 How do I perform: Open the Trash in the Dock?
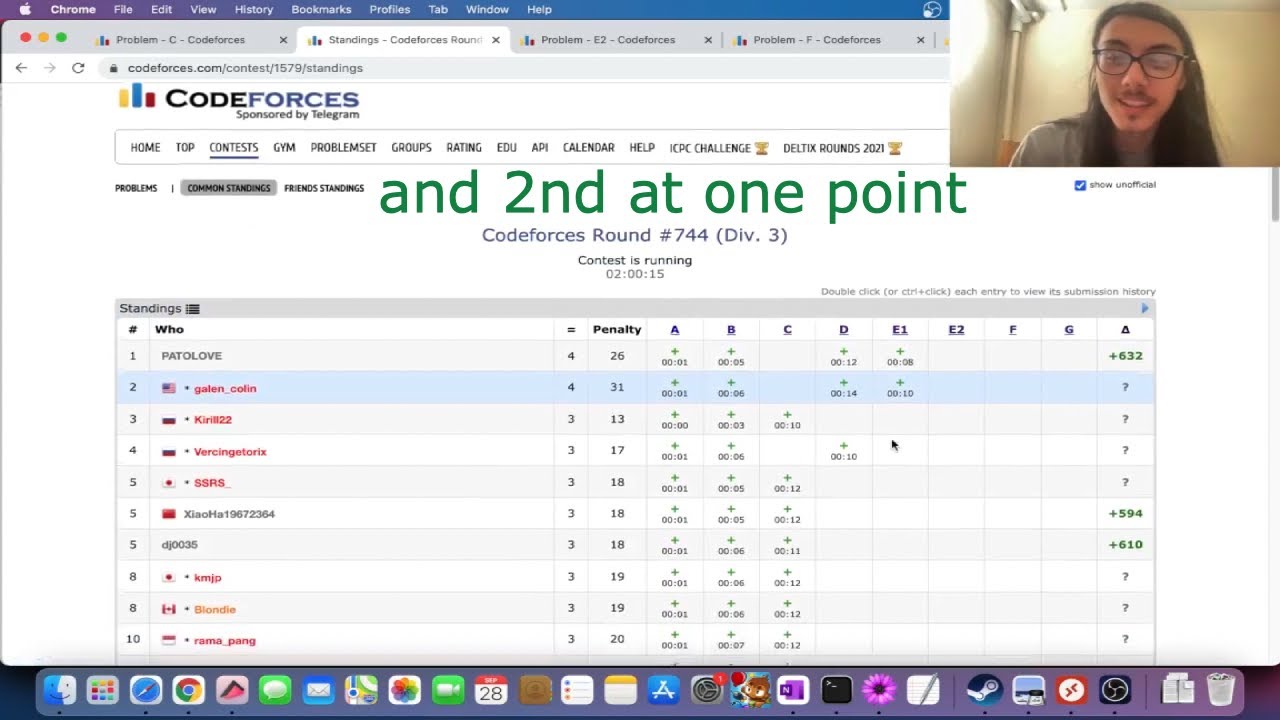click(x=1221, y=690)
